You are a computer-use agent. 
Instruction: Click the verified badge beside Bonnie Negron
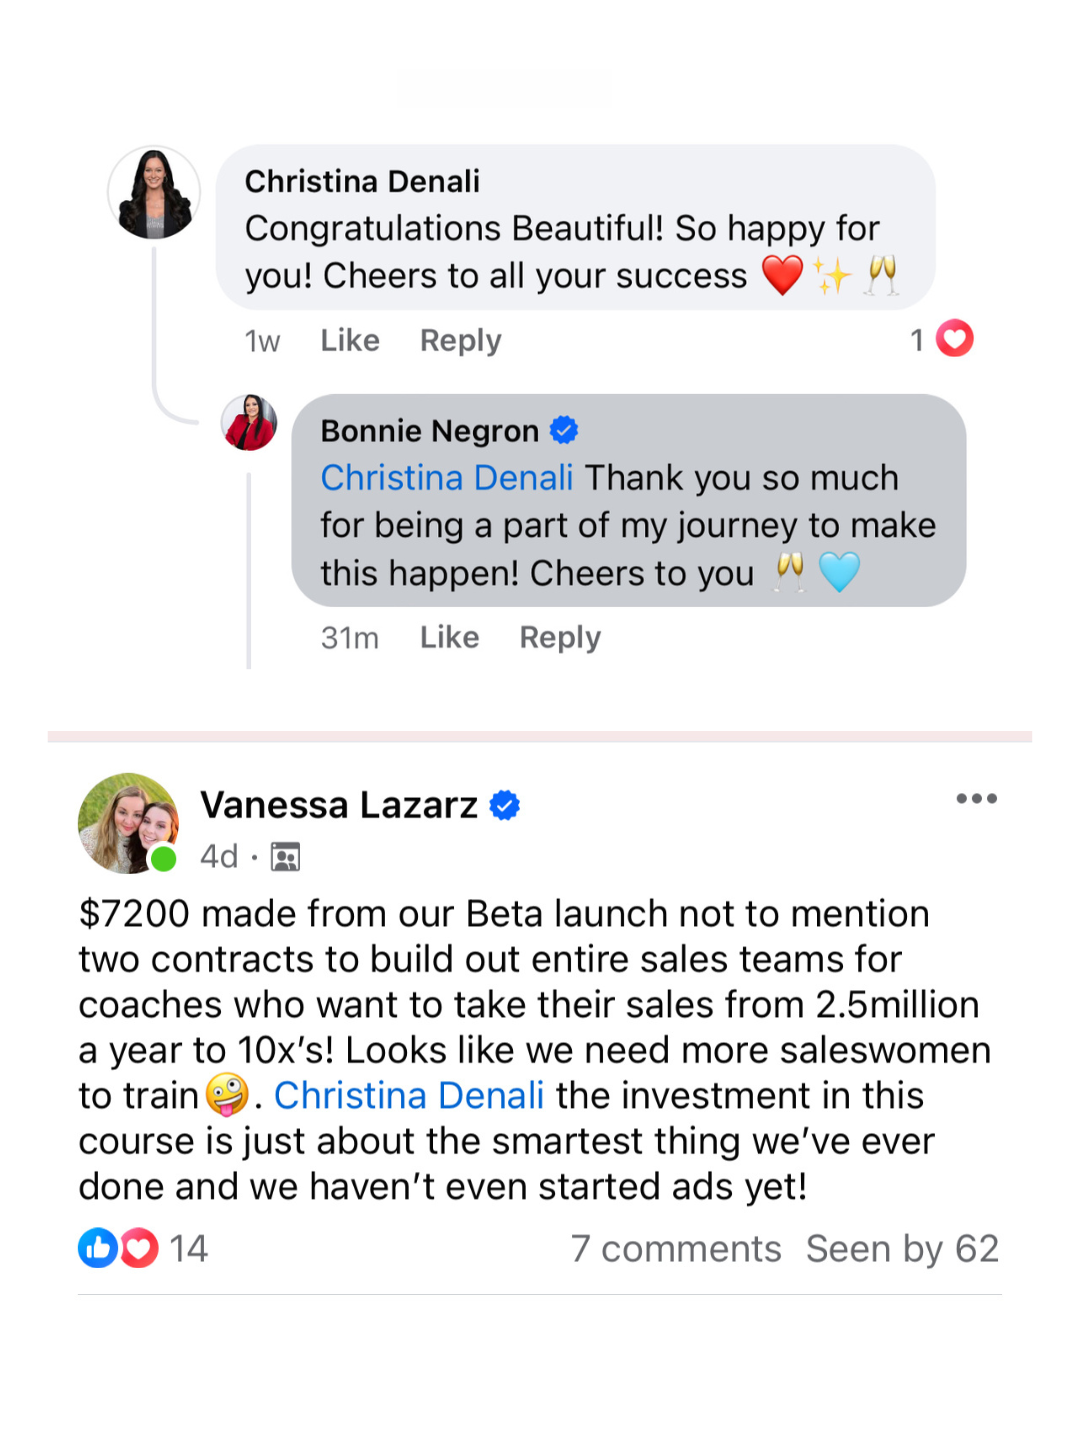[x=564, y=430]
